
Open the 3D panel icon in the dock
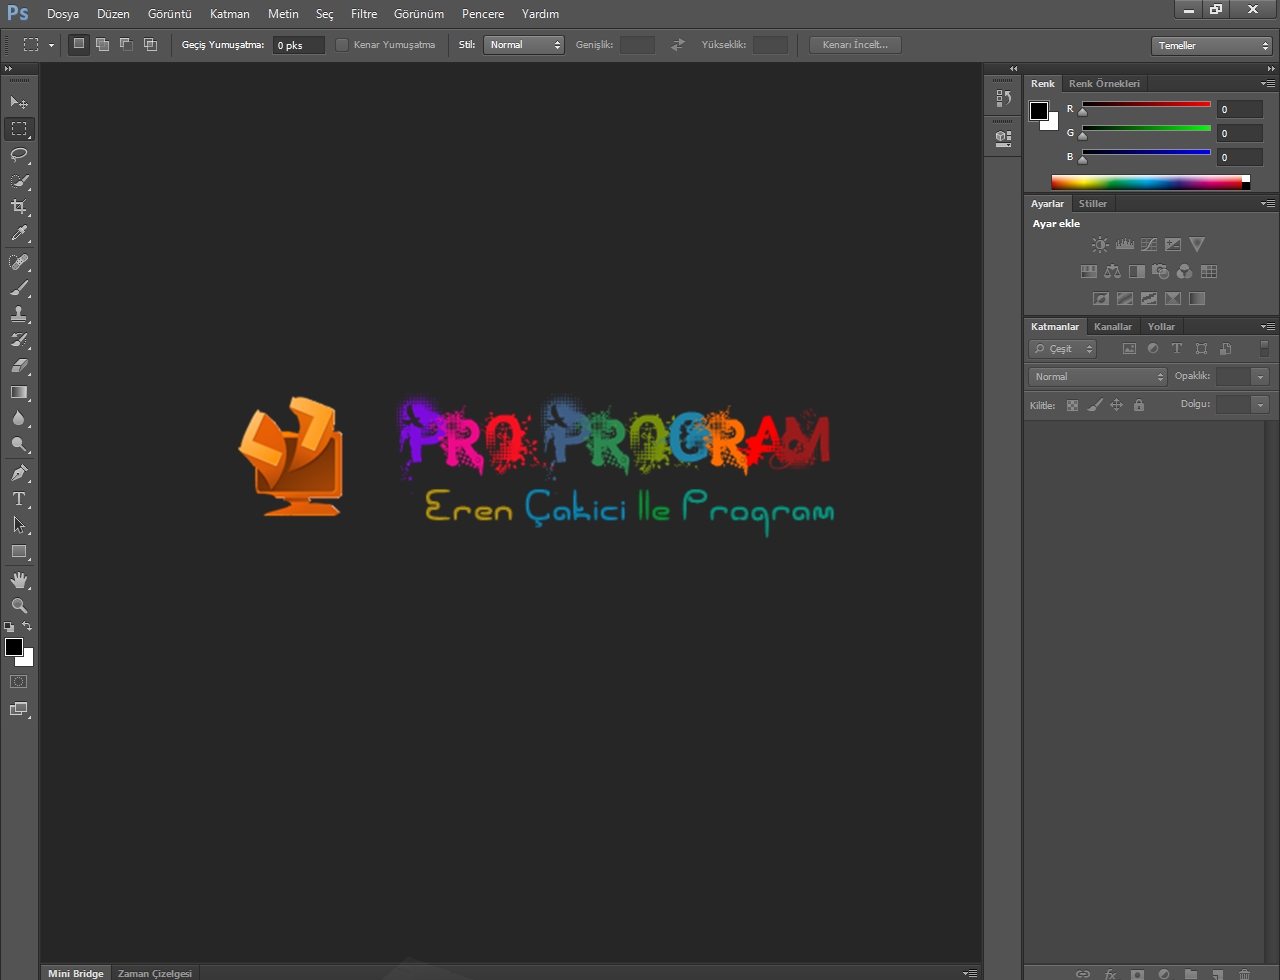1003,138
